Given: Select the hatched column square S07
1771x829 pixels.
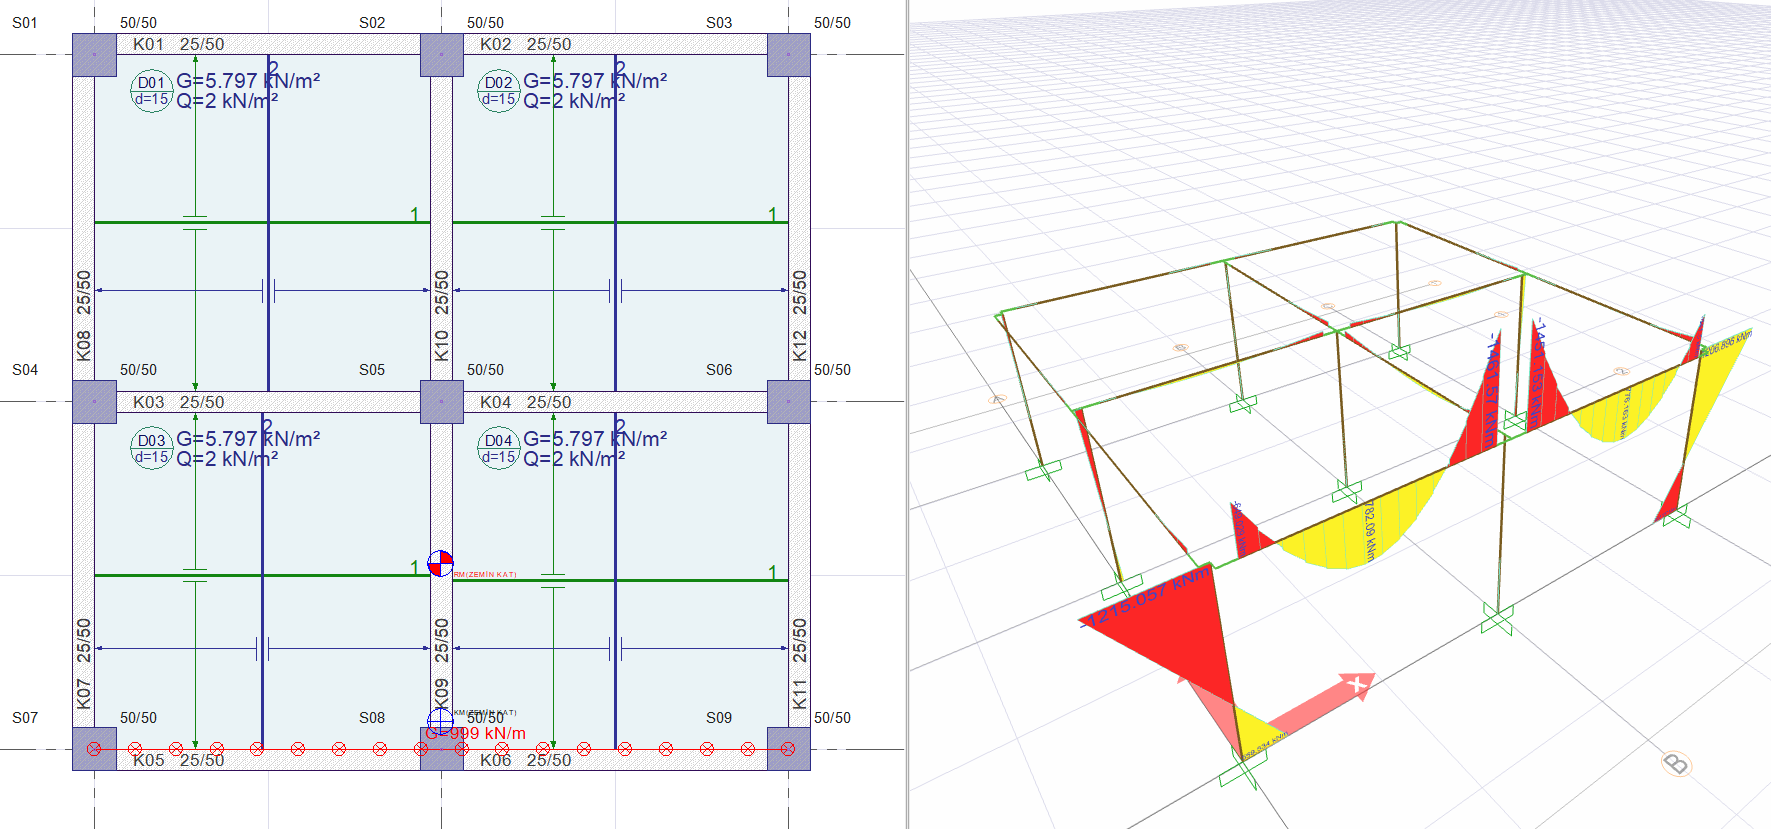Looking at the screenshot, I should (x=95, y=749).
